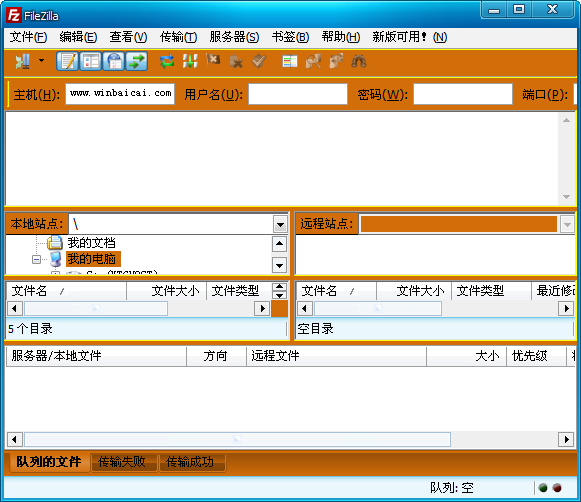This screenshot has height=502, width=581.
Task: Click the 用户名 input field
Action: point(298,94)
